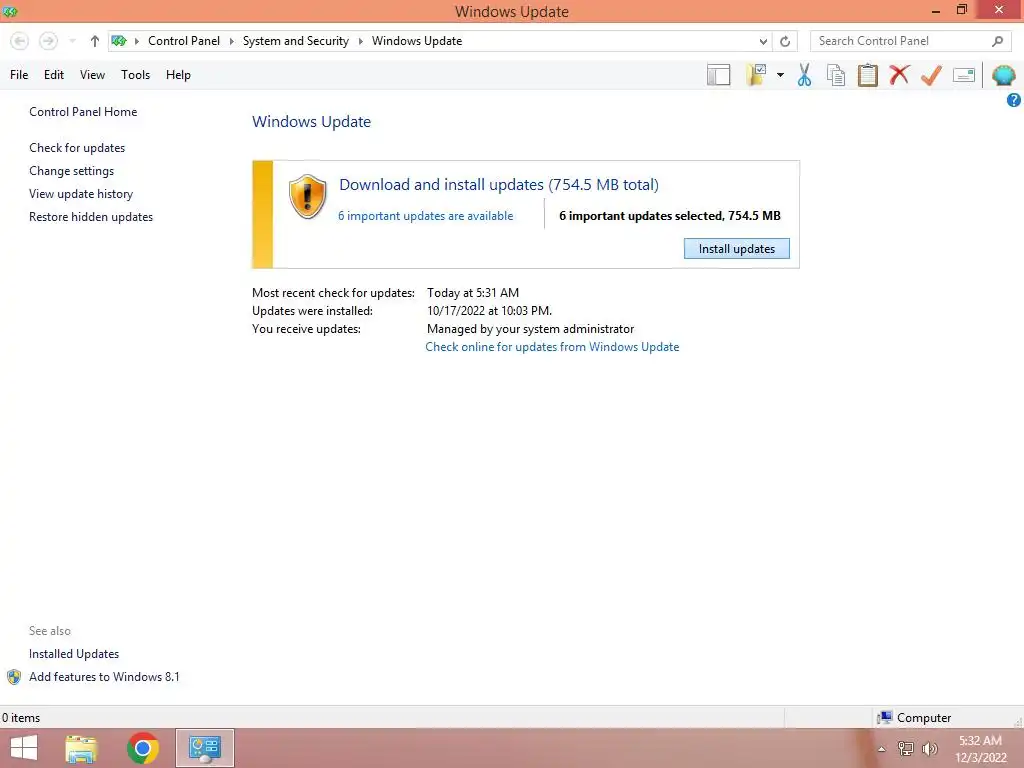The width and height of the screenshot is (1024, 768).
Task: Click Add features to Windows 8.1
Action: click(104, 677)
